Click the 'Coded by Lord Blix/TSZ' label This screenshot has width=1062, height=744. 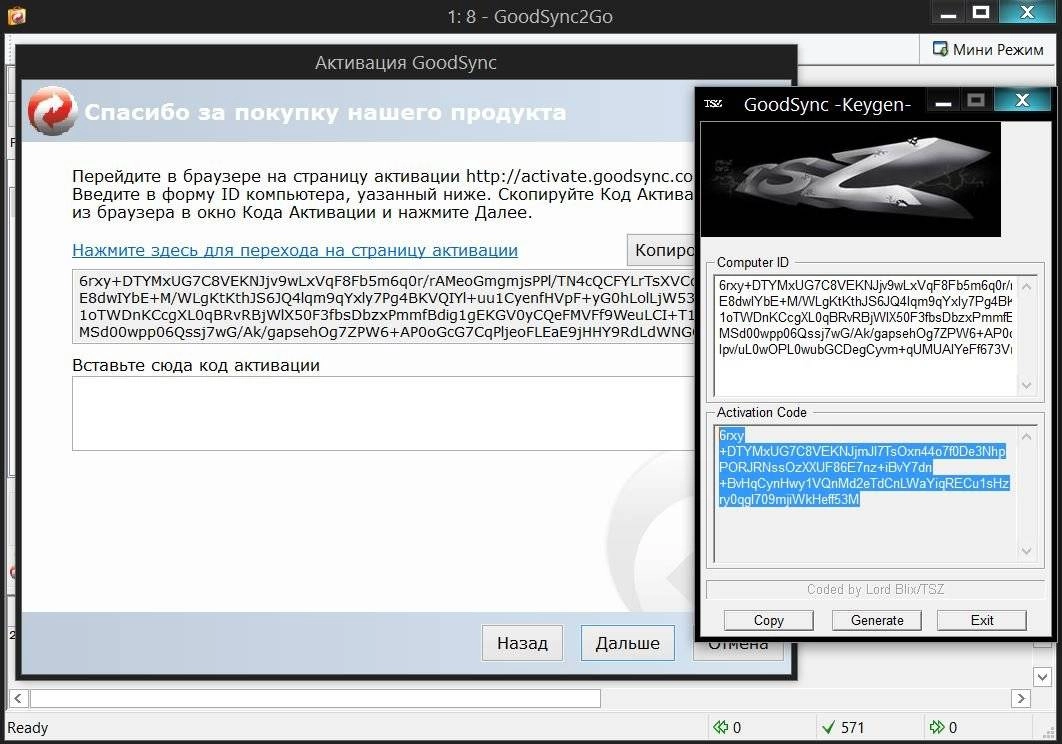(x=875, y=590)
